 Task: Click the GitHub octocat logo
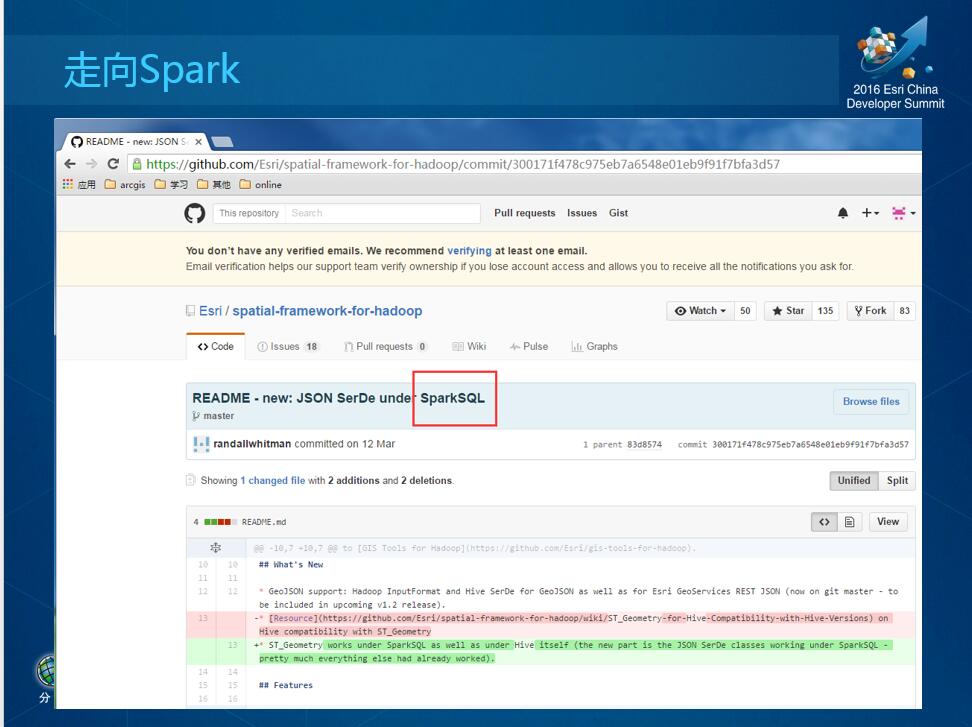[195, 213]
